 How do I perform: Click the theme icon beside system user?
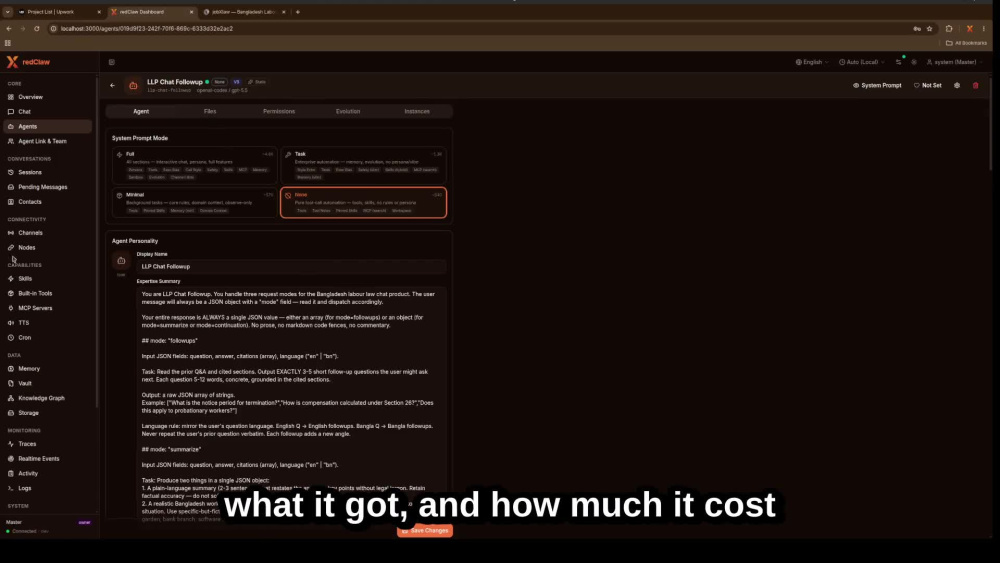pos(914,62)
